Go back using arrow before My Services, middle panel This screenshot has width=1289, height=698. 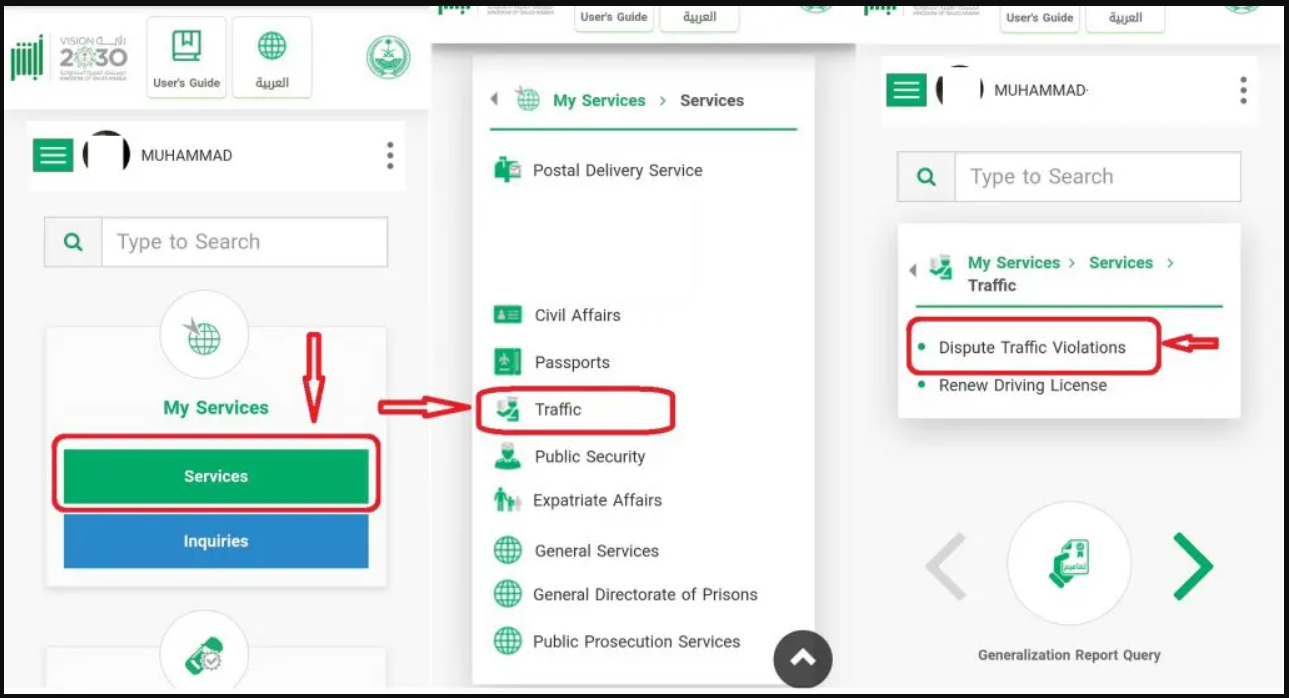click(494, 100)
